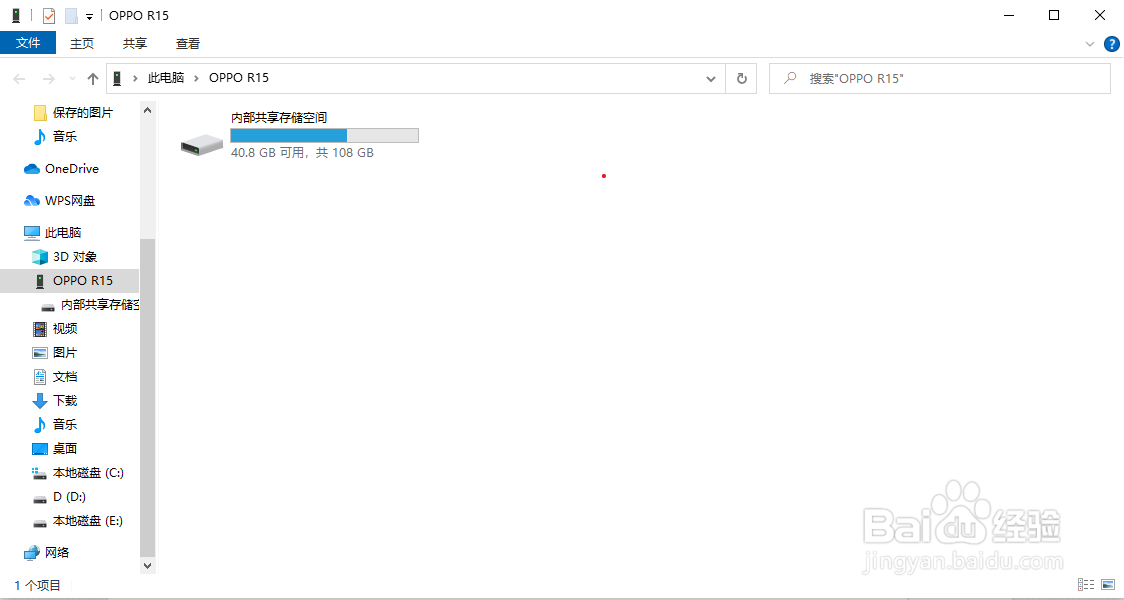Screen dimensions: 1124x600
Task: Click the 文档 document icon
Action: 40,376
